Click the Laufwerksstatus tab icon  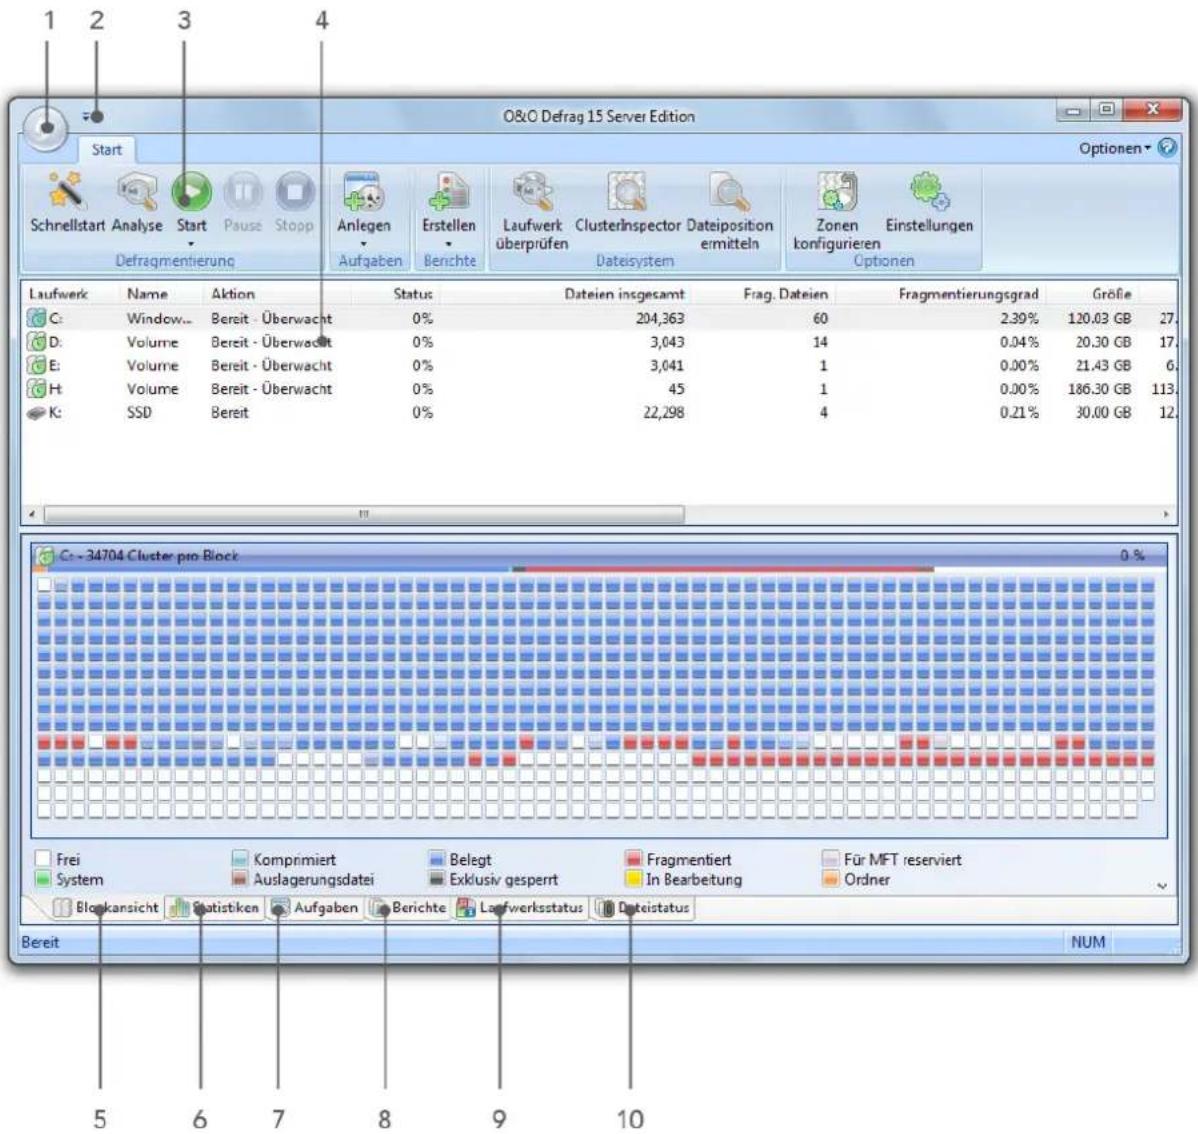coord(466,908)
